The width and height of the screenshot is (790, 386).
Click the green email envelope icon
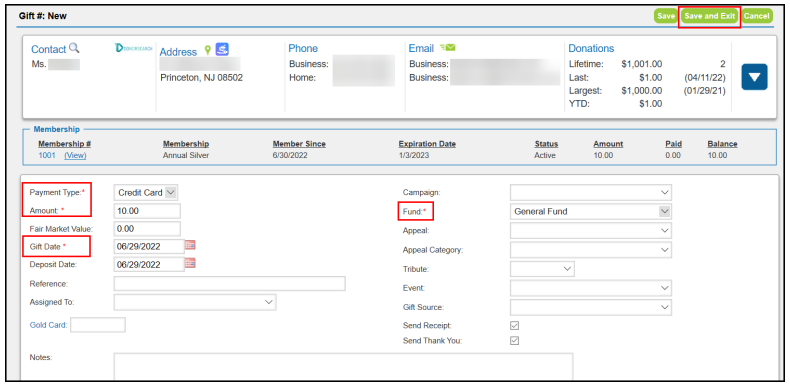pos(447,47)
